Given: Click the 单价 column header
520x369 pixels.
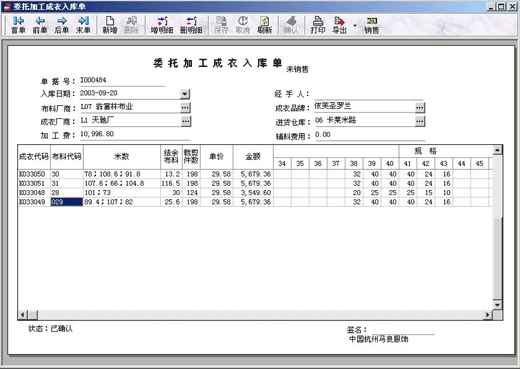Looking at the screenshot, I should tap(217, 157).
